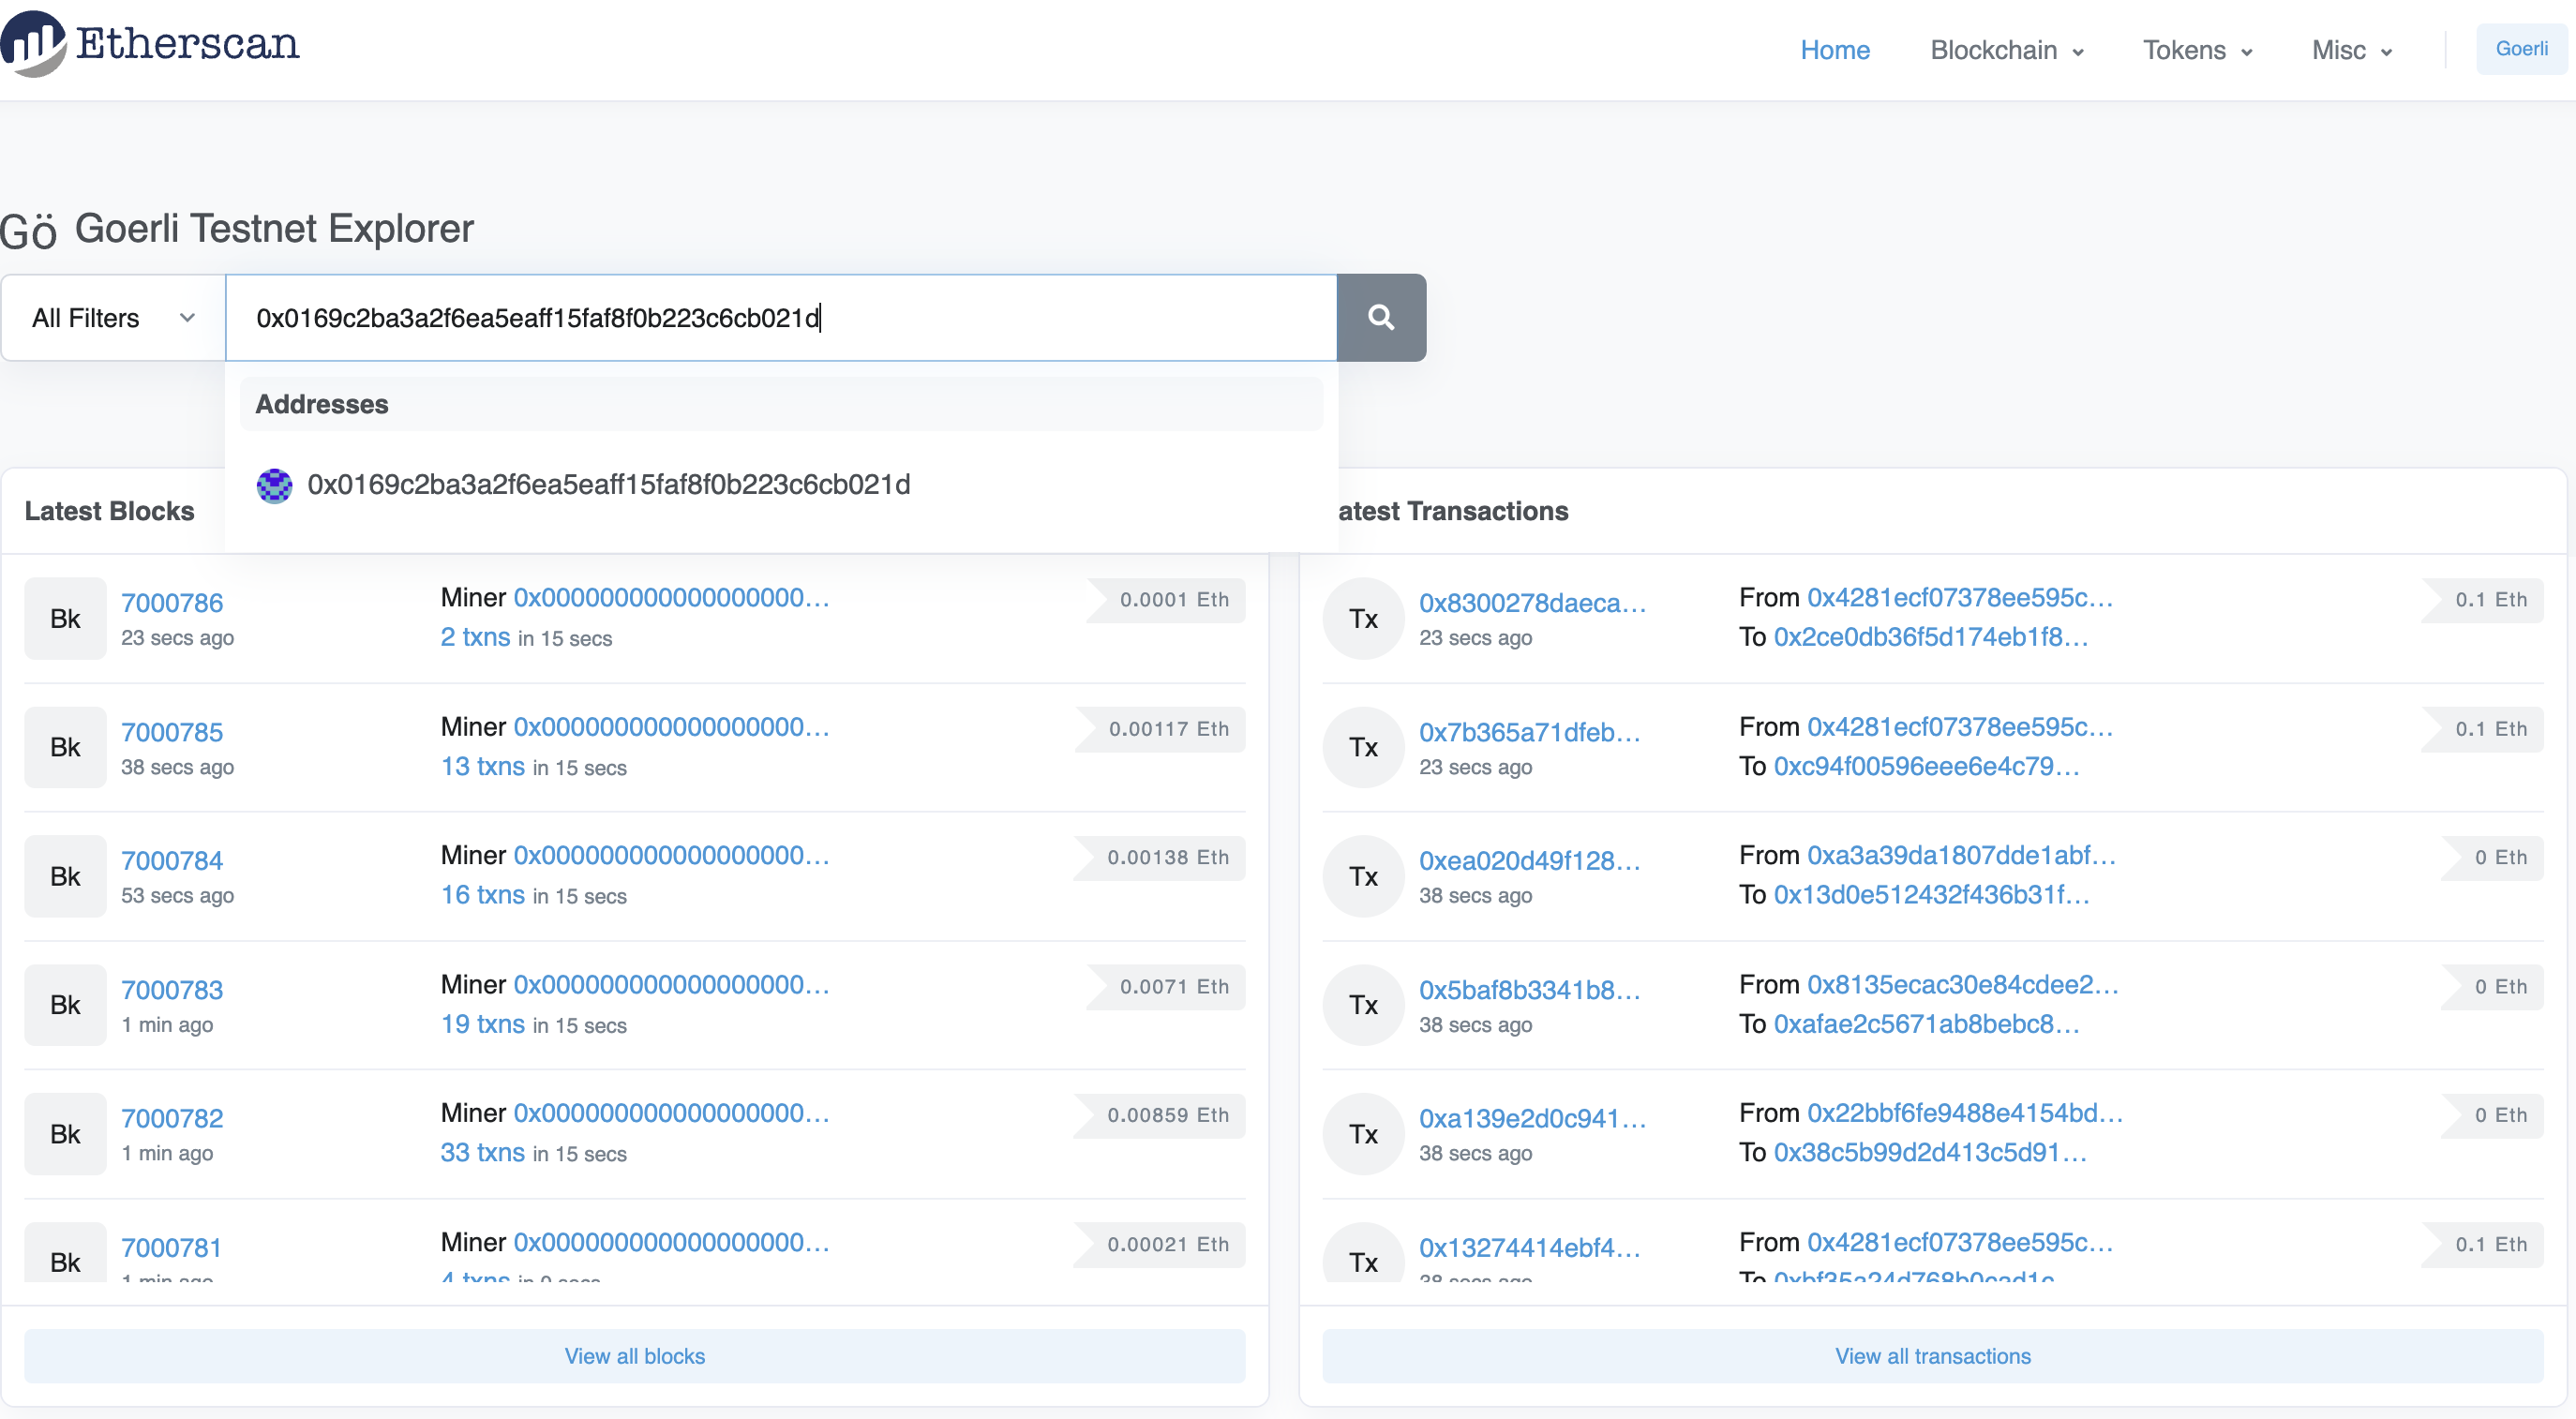This screenshot has height=1419, width=2576.
Task: Click the magnifier search button
Action: pyautogui.click(x=1380, y=318)
